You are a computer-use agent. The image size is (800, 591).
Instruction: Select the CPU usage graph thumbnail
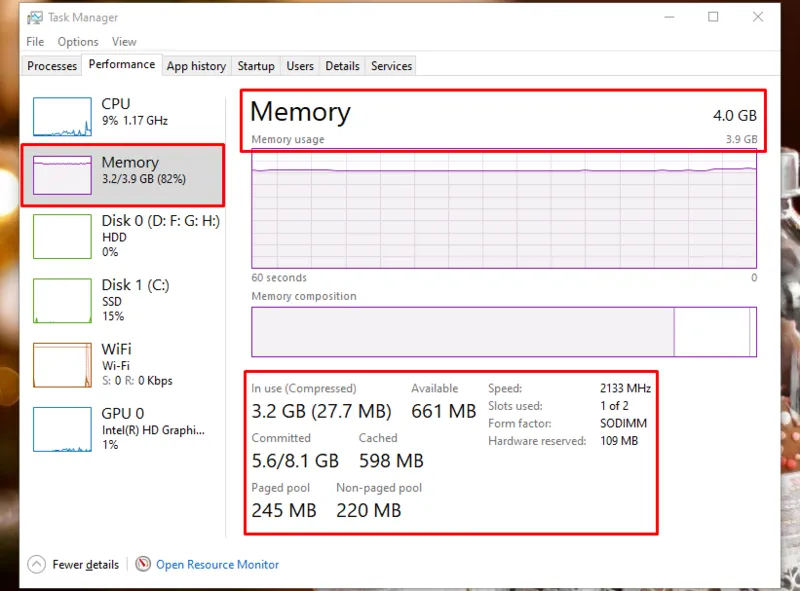pyautogui.click(x=62, y=117)
